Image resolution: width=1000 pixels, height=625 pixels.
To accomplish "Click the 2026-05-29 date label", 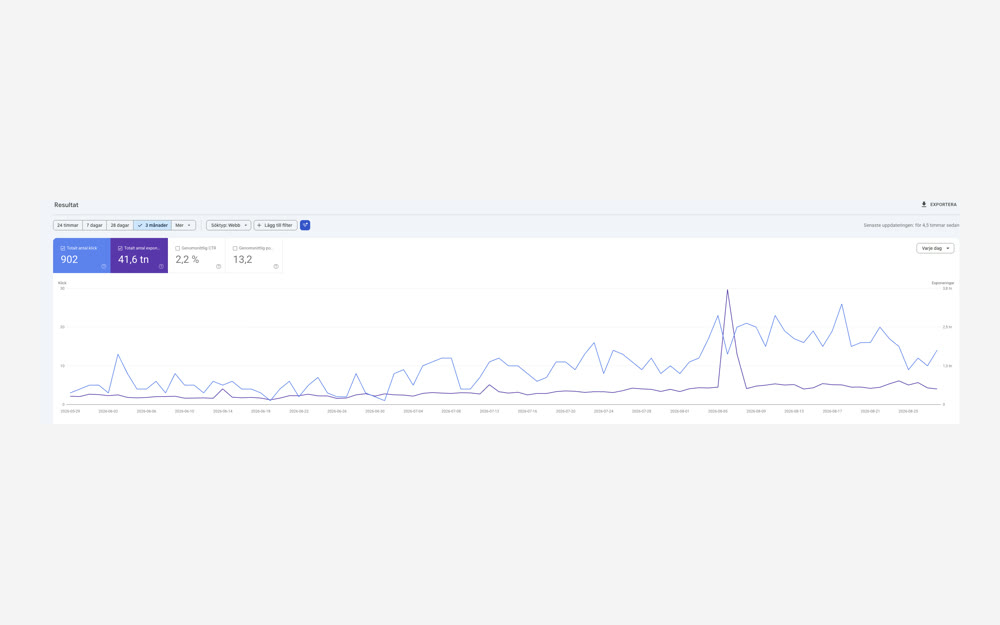I will 70,411.
